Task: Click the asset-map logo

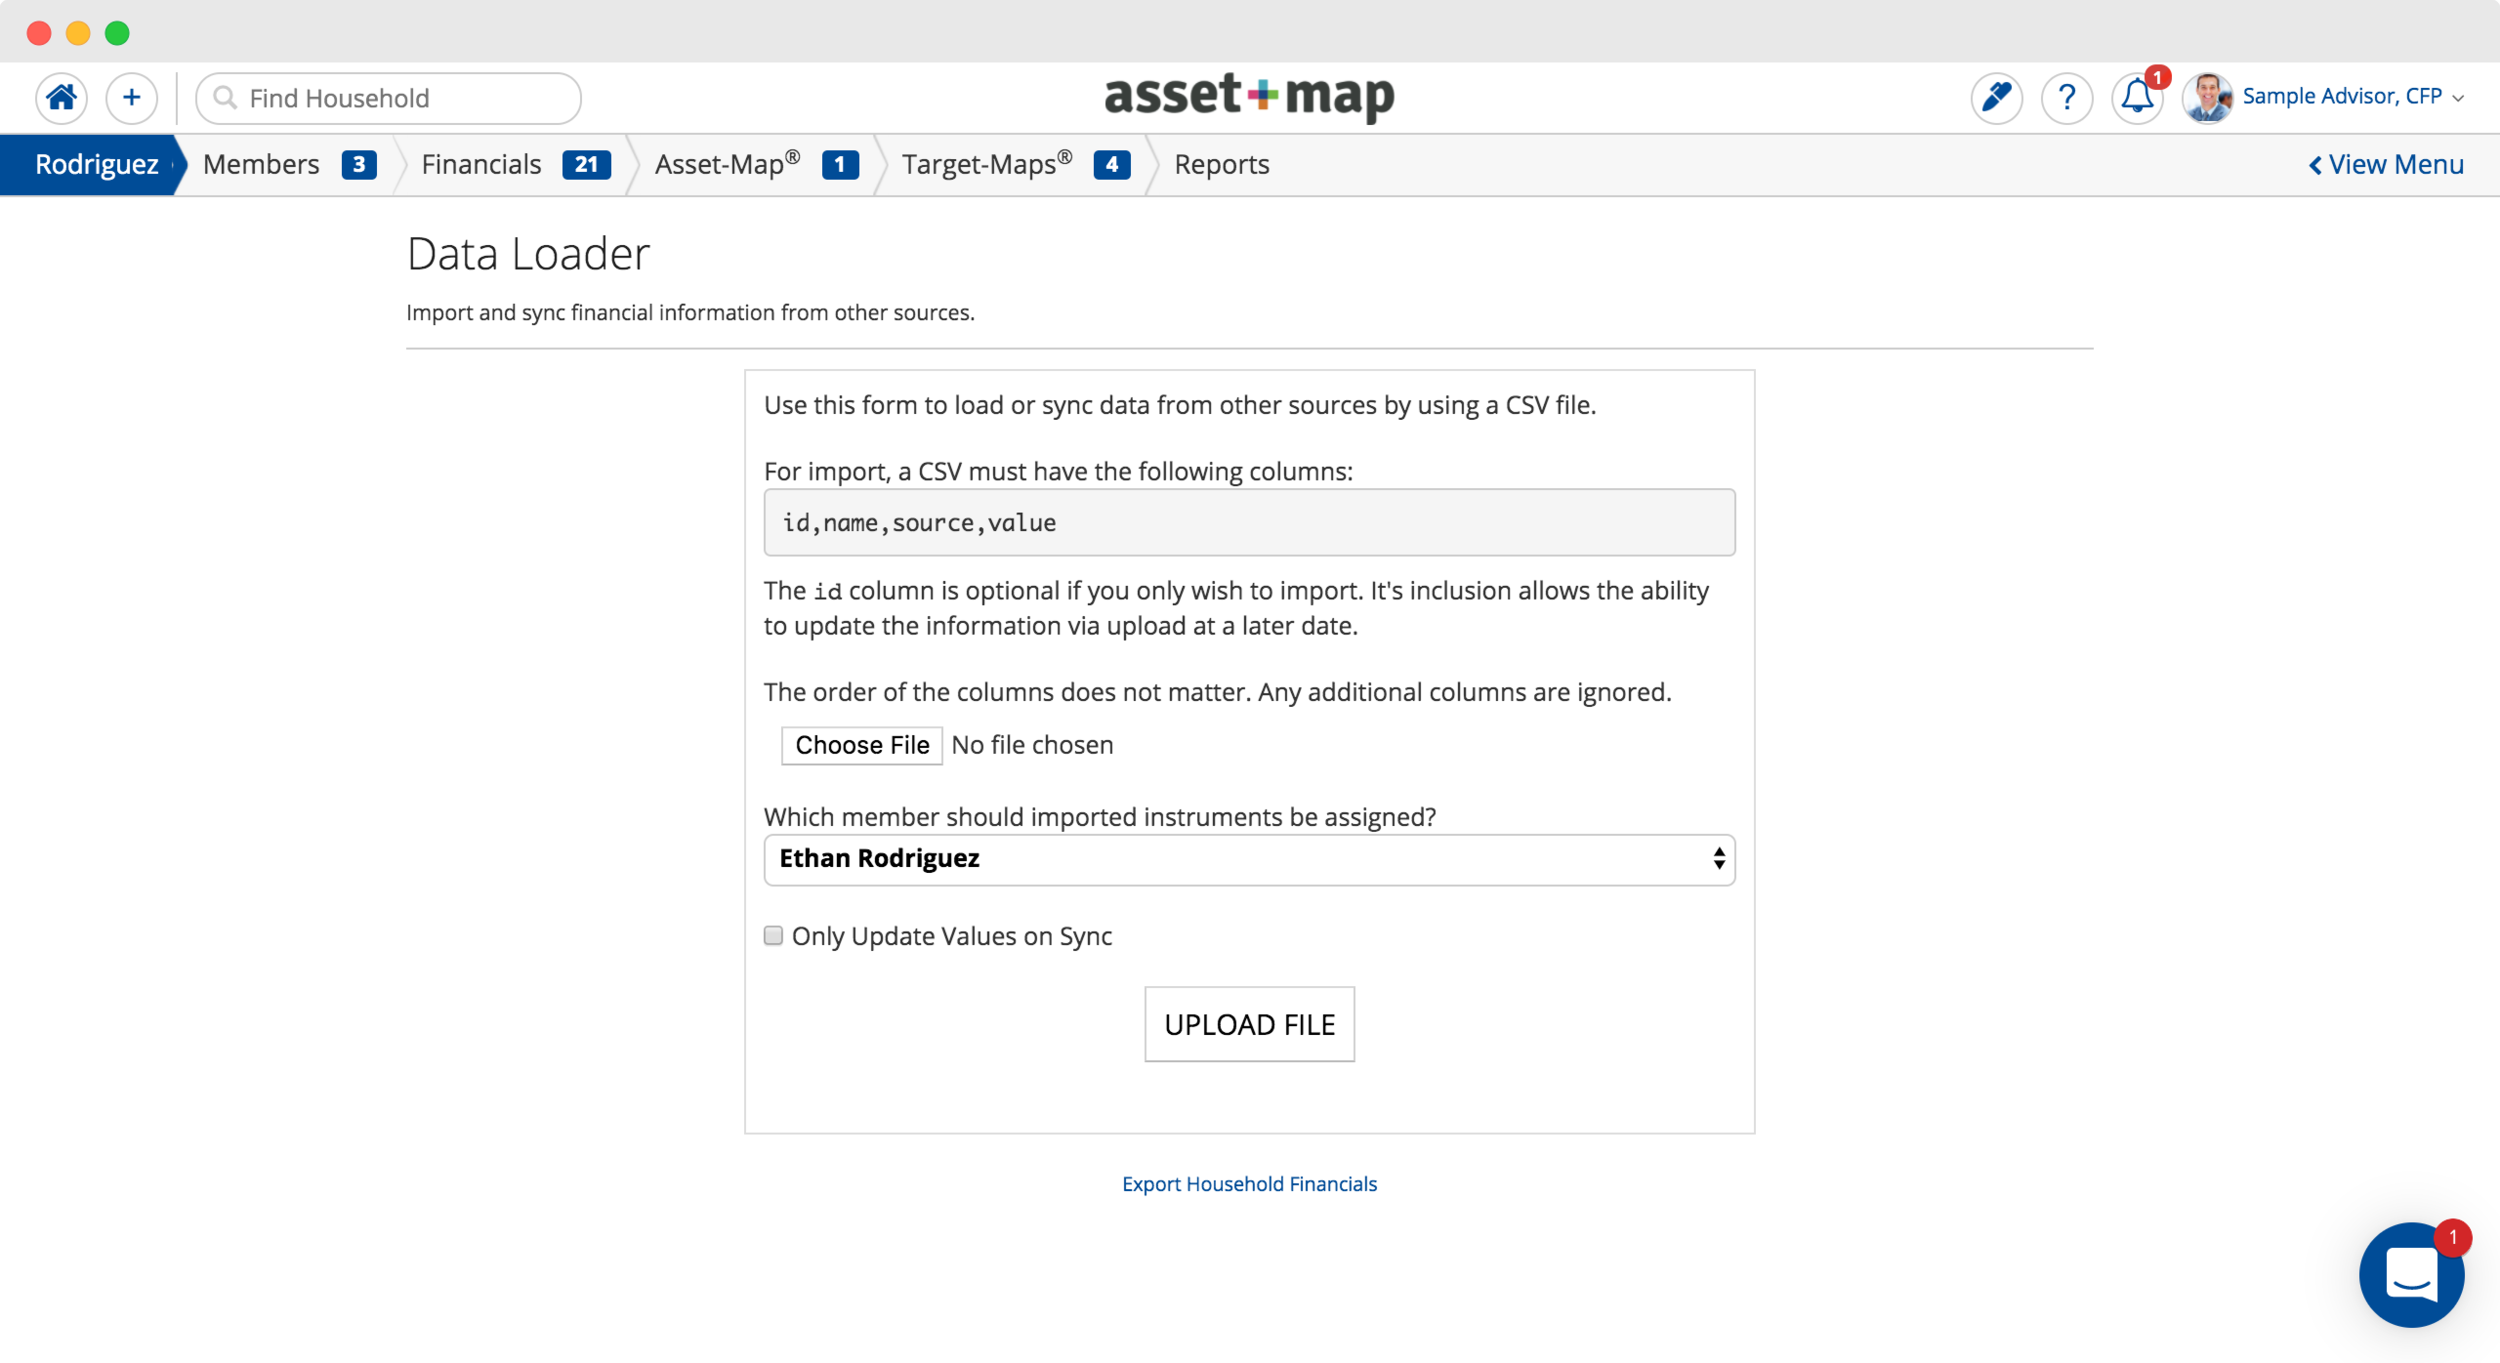Action: point(1249,97)
